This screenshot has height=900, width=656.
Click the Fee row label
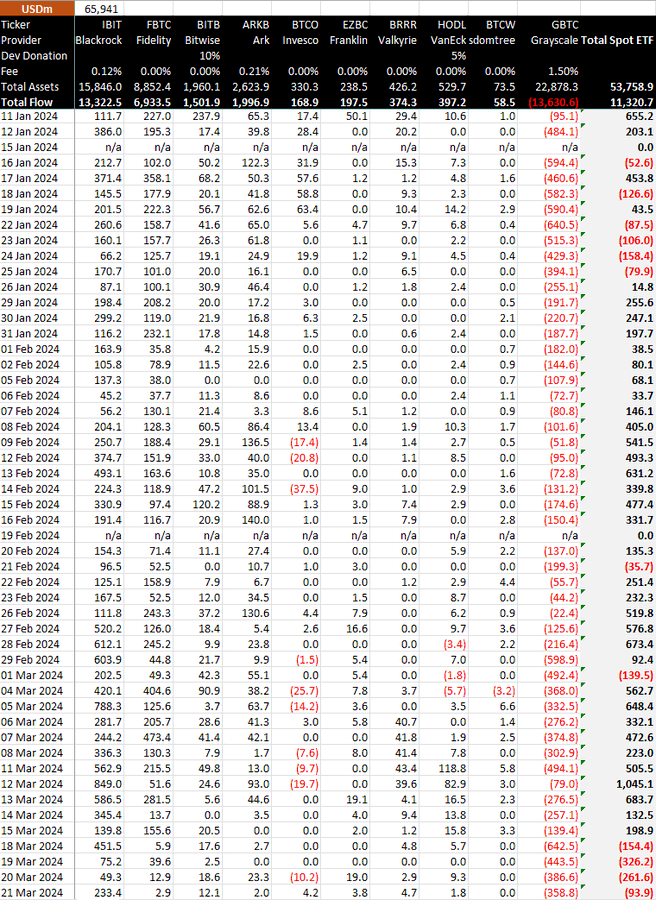9,71
